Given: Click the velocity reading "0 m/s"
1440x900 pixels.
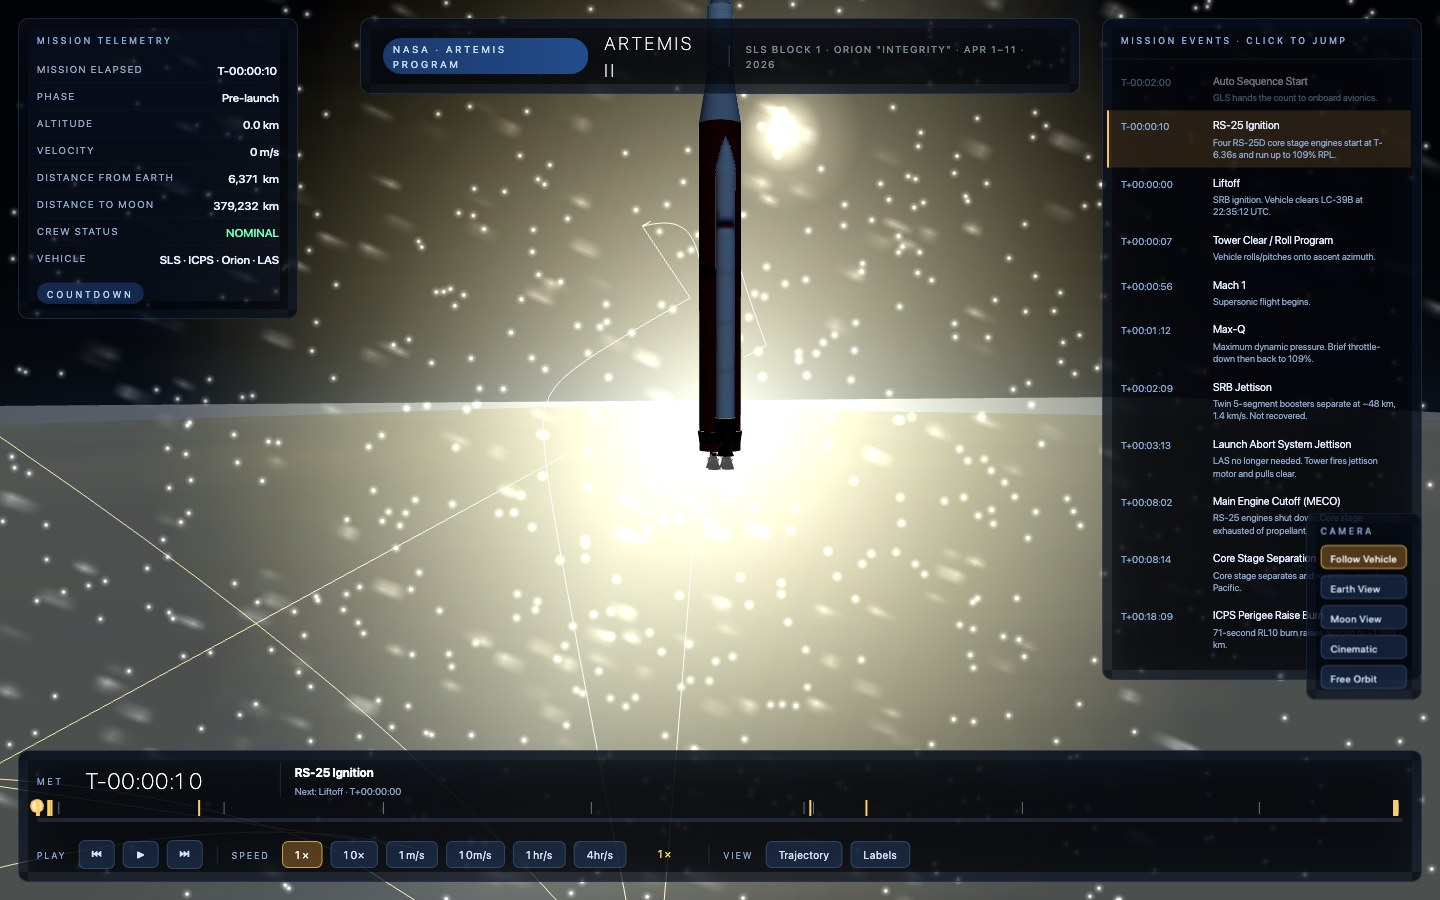Looking at the screenshot, I should 264,152.
